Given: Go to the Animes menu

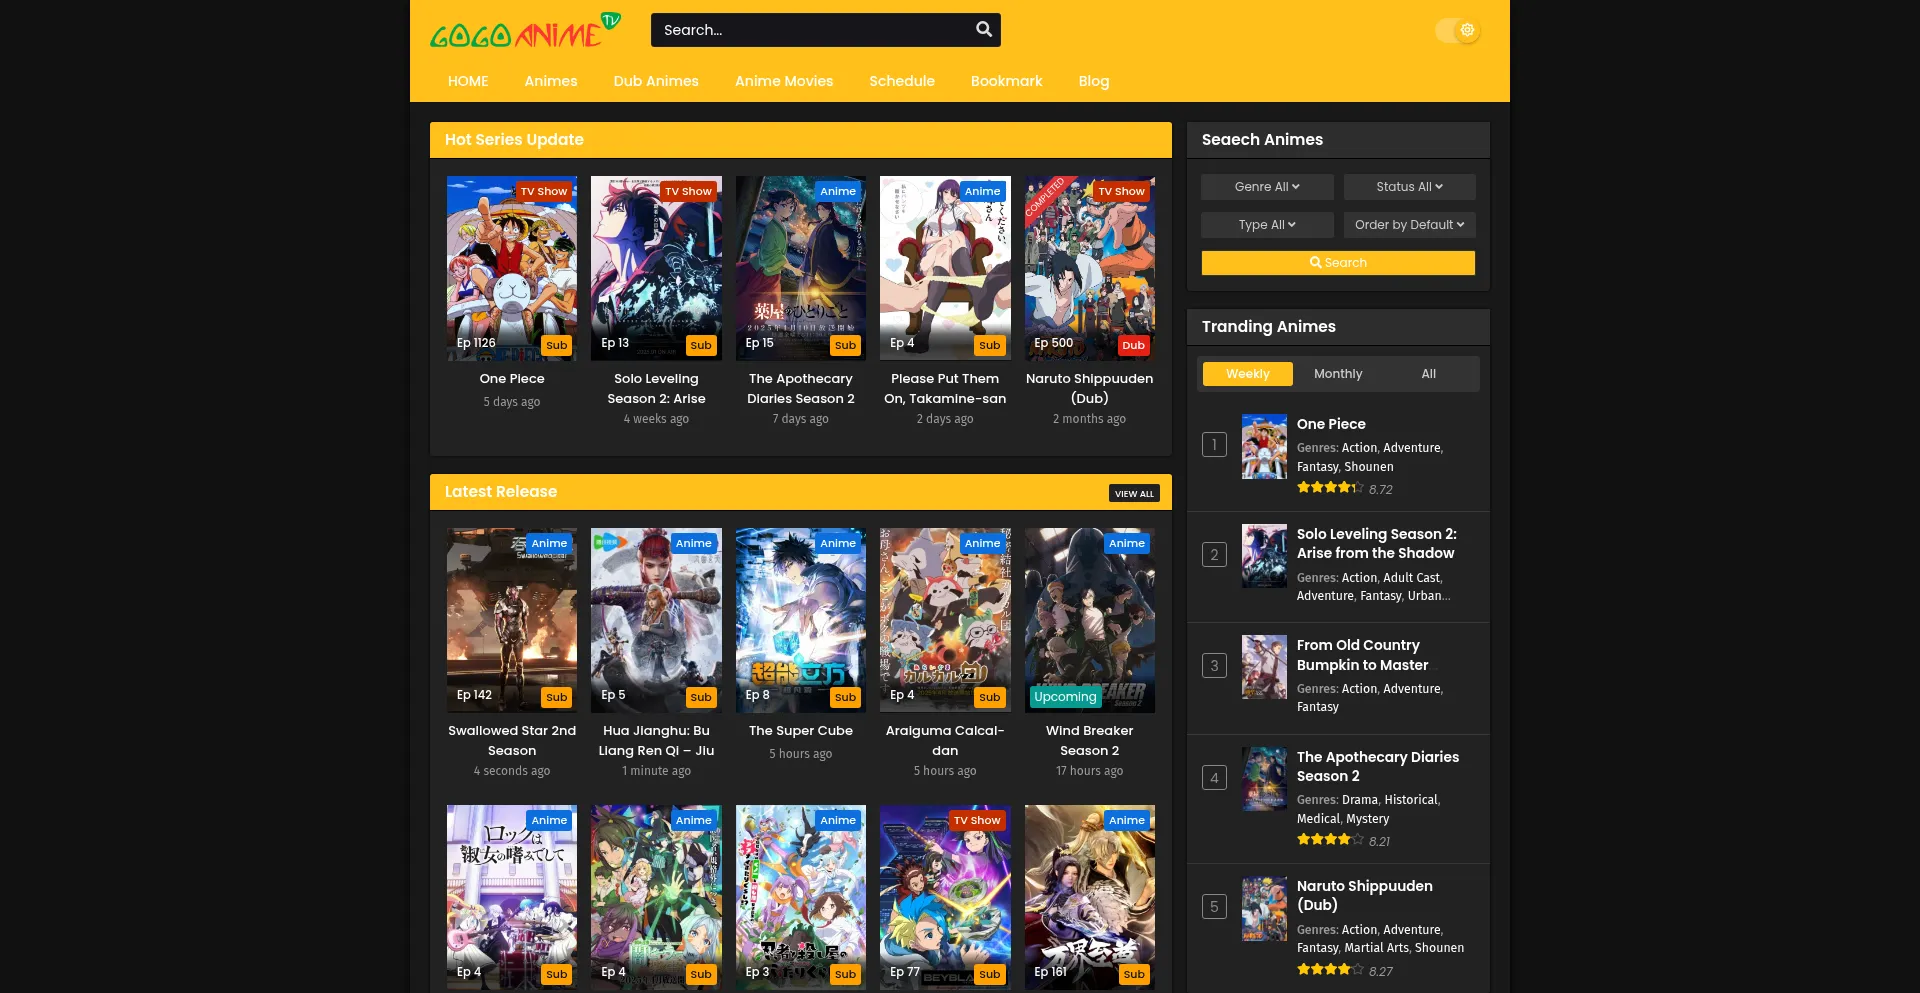Looking at the screenshot, I should (551, 81).
